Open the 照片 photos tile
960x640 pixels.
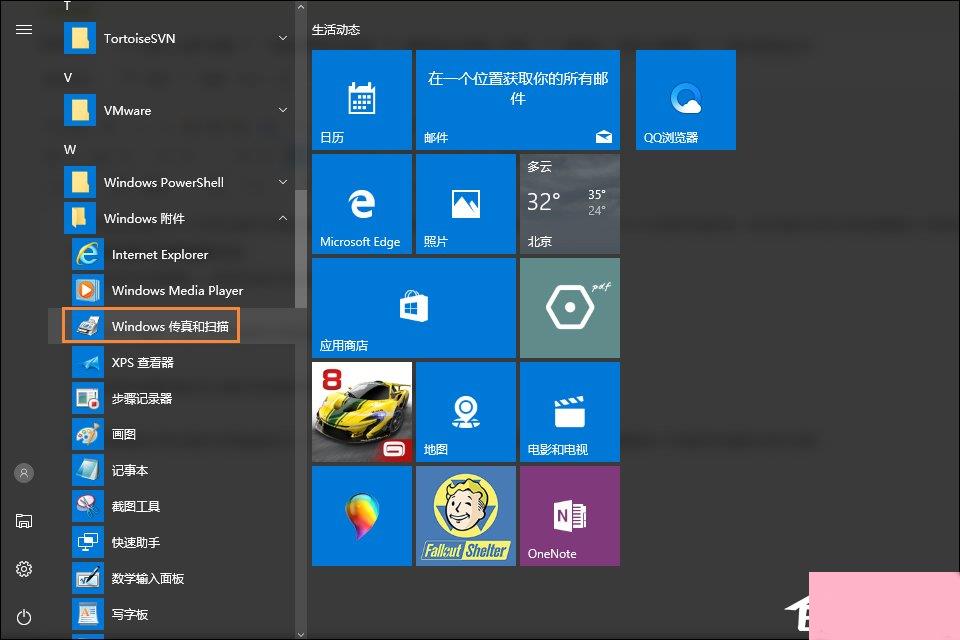click(466, 204)
